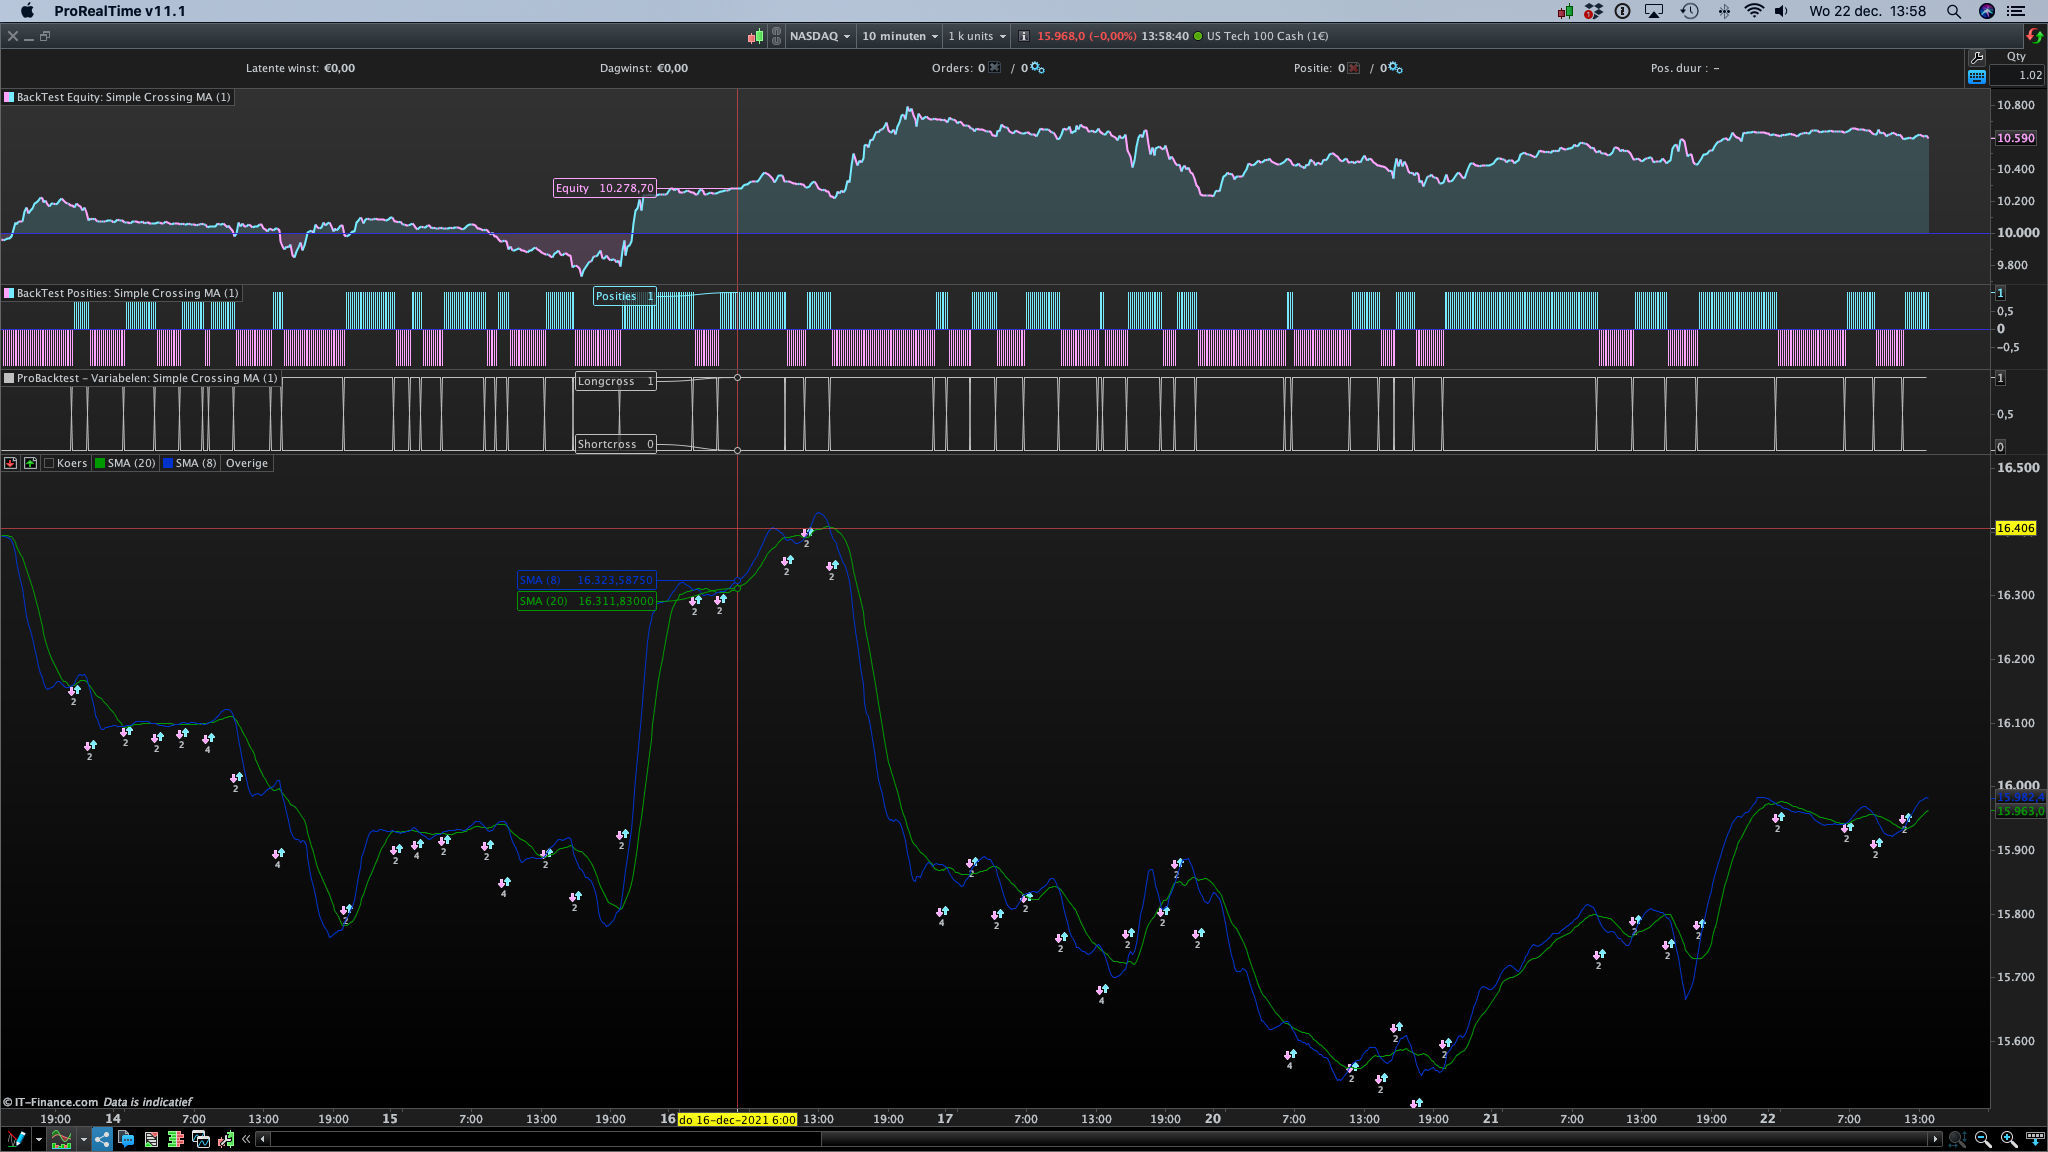Open the 1 k units dropdown
Image resolution: width=2048 pixels, height=1152 pixels.
(x=977, y=36)
